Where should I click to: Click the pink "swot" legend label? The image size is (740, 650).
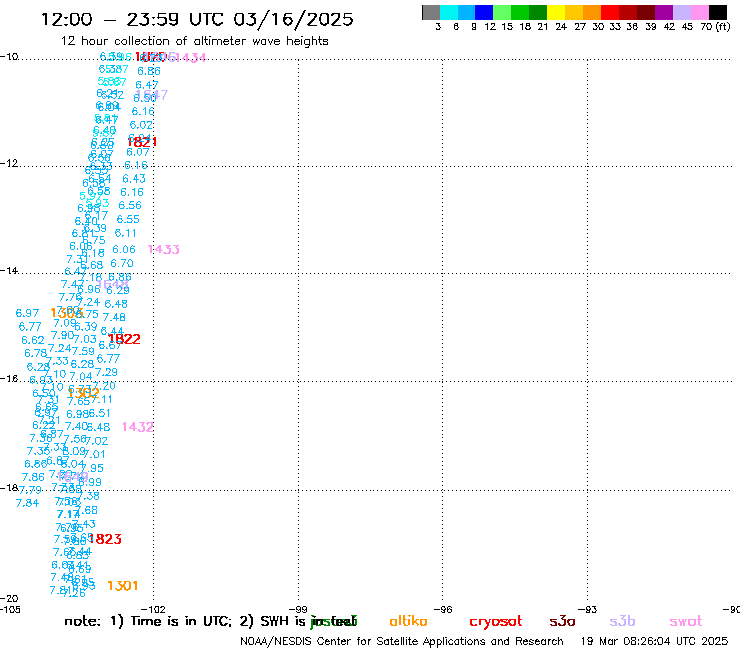(x=685, y=621)
